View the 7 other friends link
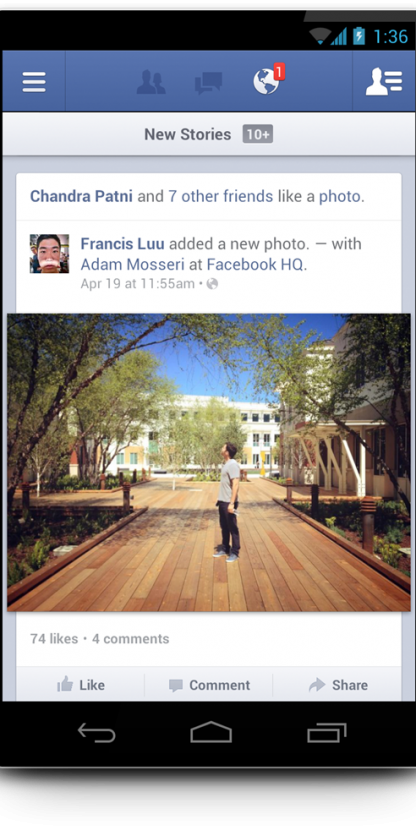Viewport: 416px width, 836px height. click(221, 197)
